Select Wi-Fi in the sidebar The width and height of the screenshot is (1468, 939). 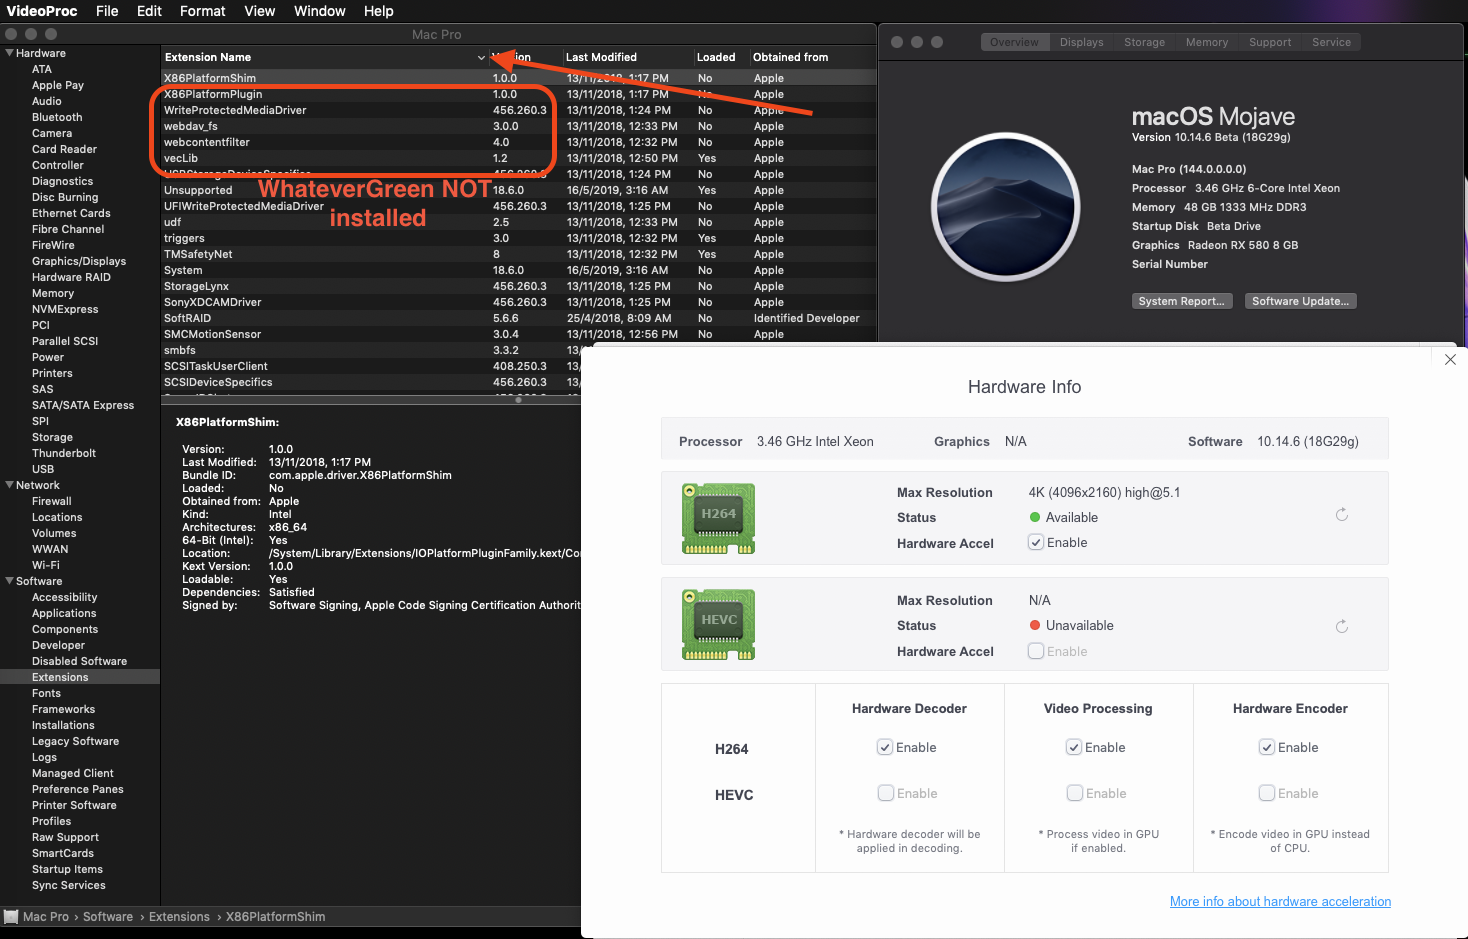(x=46, y=565)
